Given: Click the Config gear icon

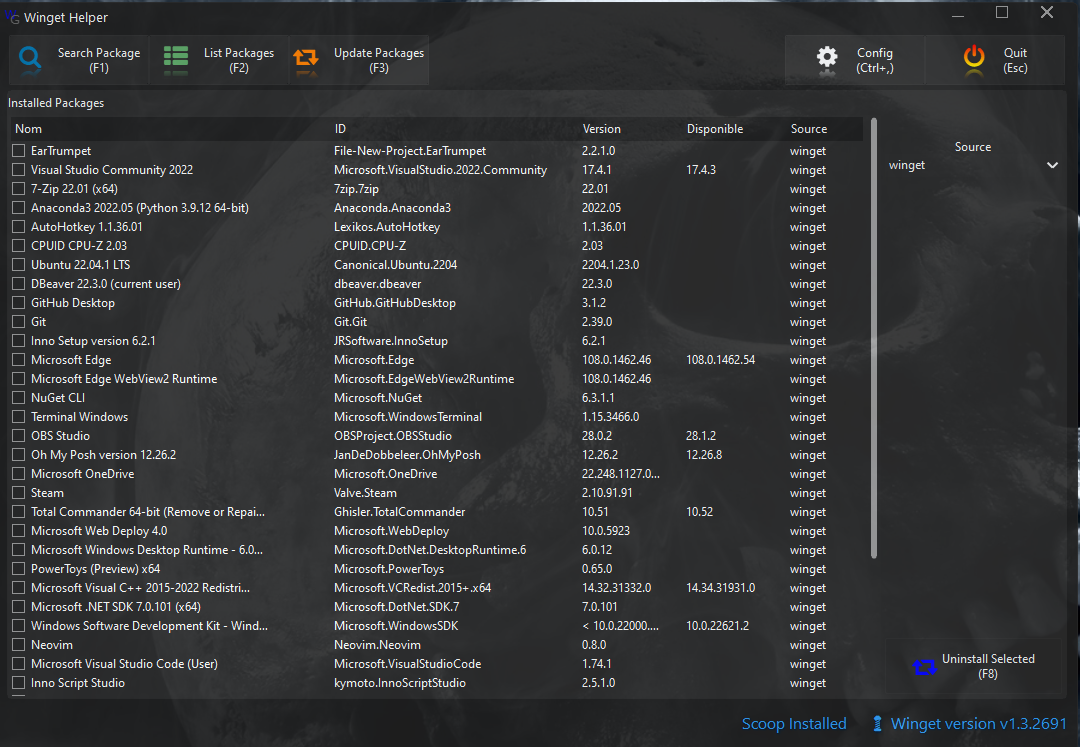Looking at the screenshot, I should click(827, 59).
